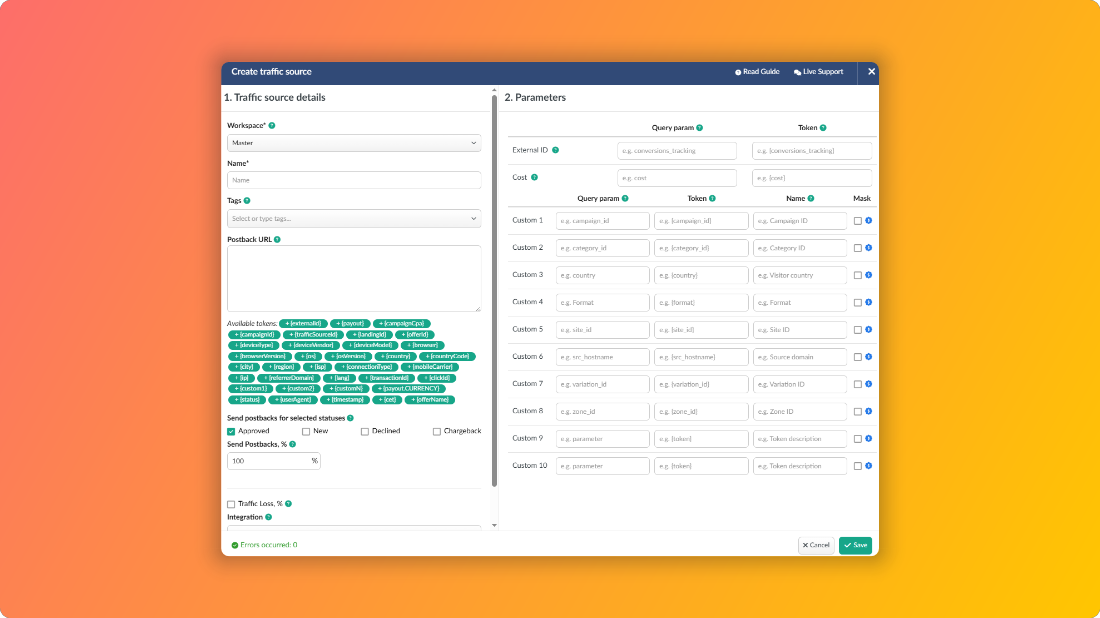The height and width of the screenshot is (618, 1100).
Task: Enable the Declined status checkbox
Action: pos(365,431)
